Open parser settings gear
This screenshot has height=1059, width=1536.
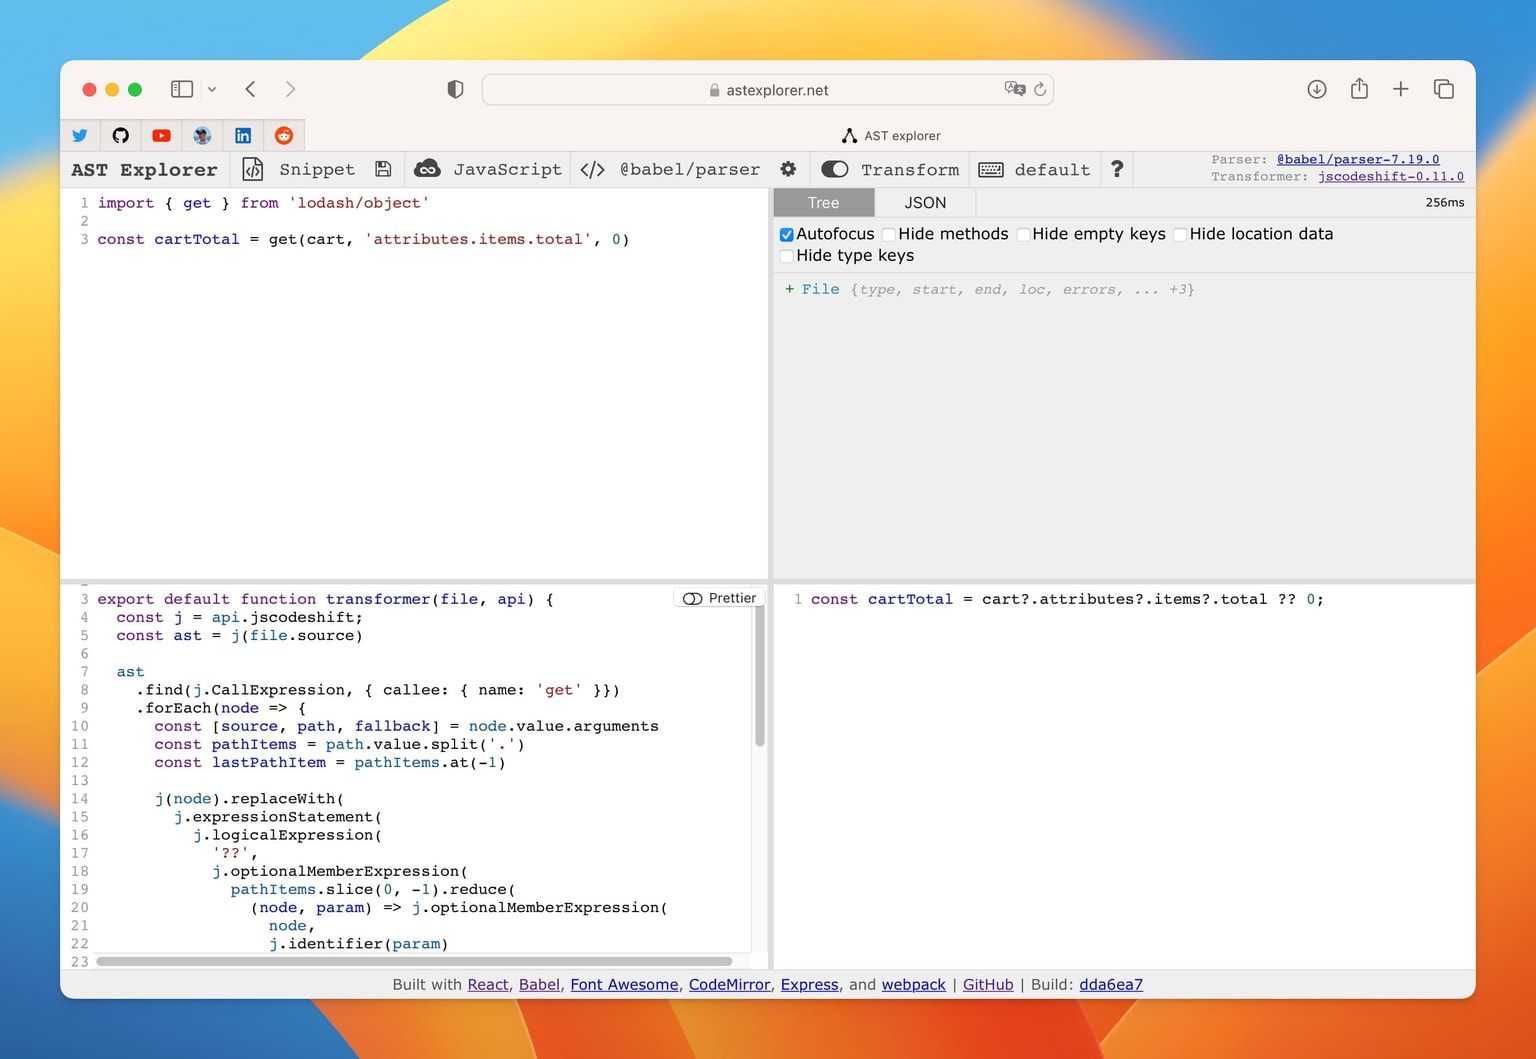pos(788,169)
